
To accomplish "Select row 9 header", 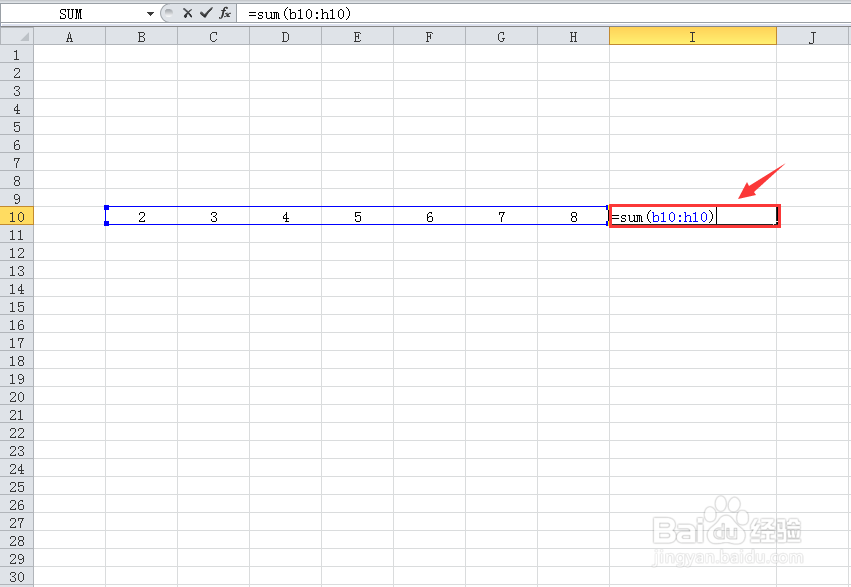I will pyautogui.click(x=17, y=199).
